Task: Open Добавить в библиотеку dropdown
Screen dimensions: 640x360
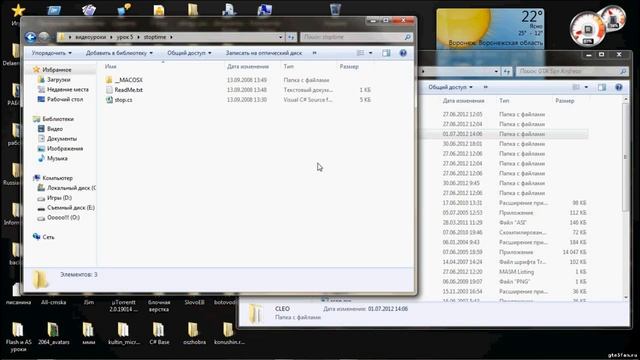Action: coord(119,53)
